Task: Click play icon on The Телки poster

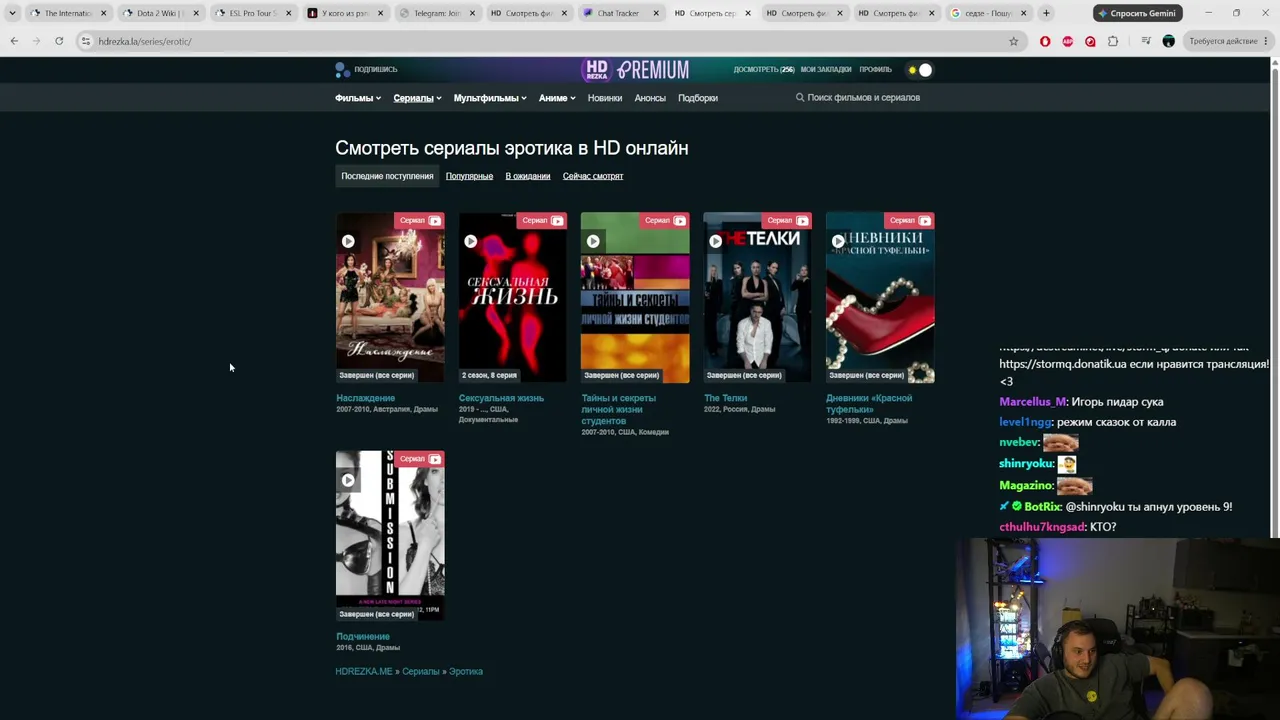Action: click(x=715, y=241)
